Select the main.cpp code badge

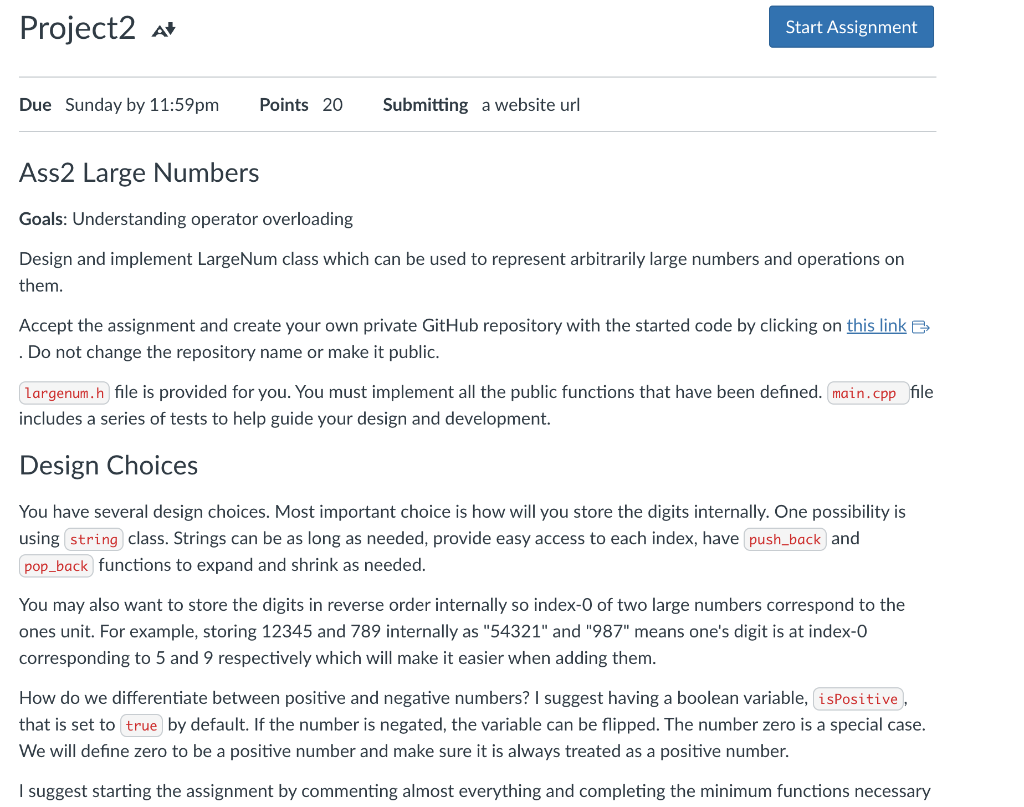868,392
